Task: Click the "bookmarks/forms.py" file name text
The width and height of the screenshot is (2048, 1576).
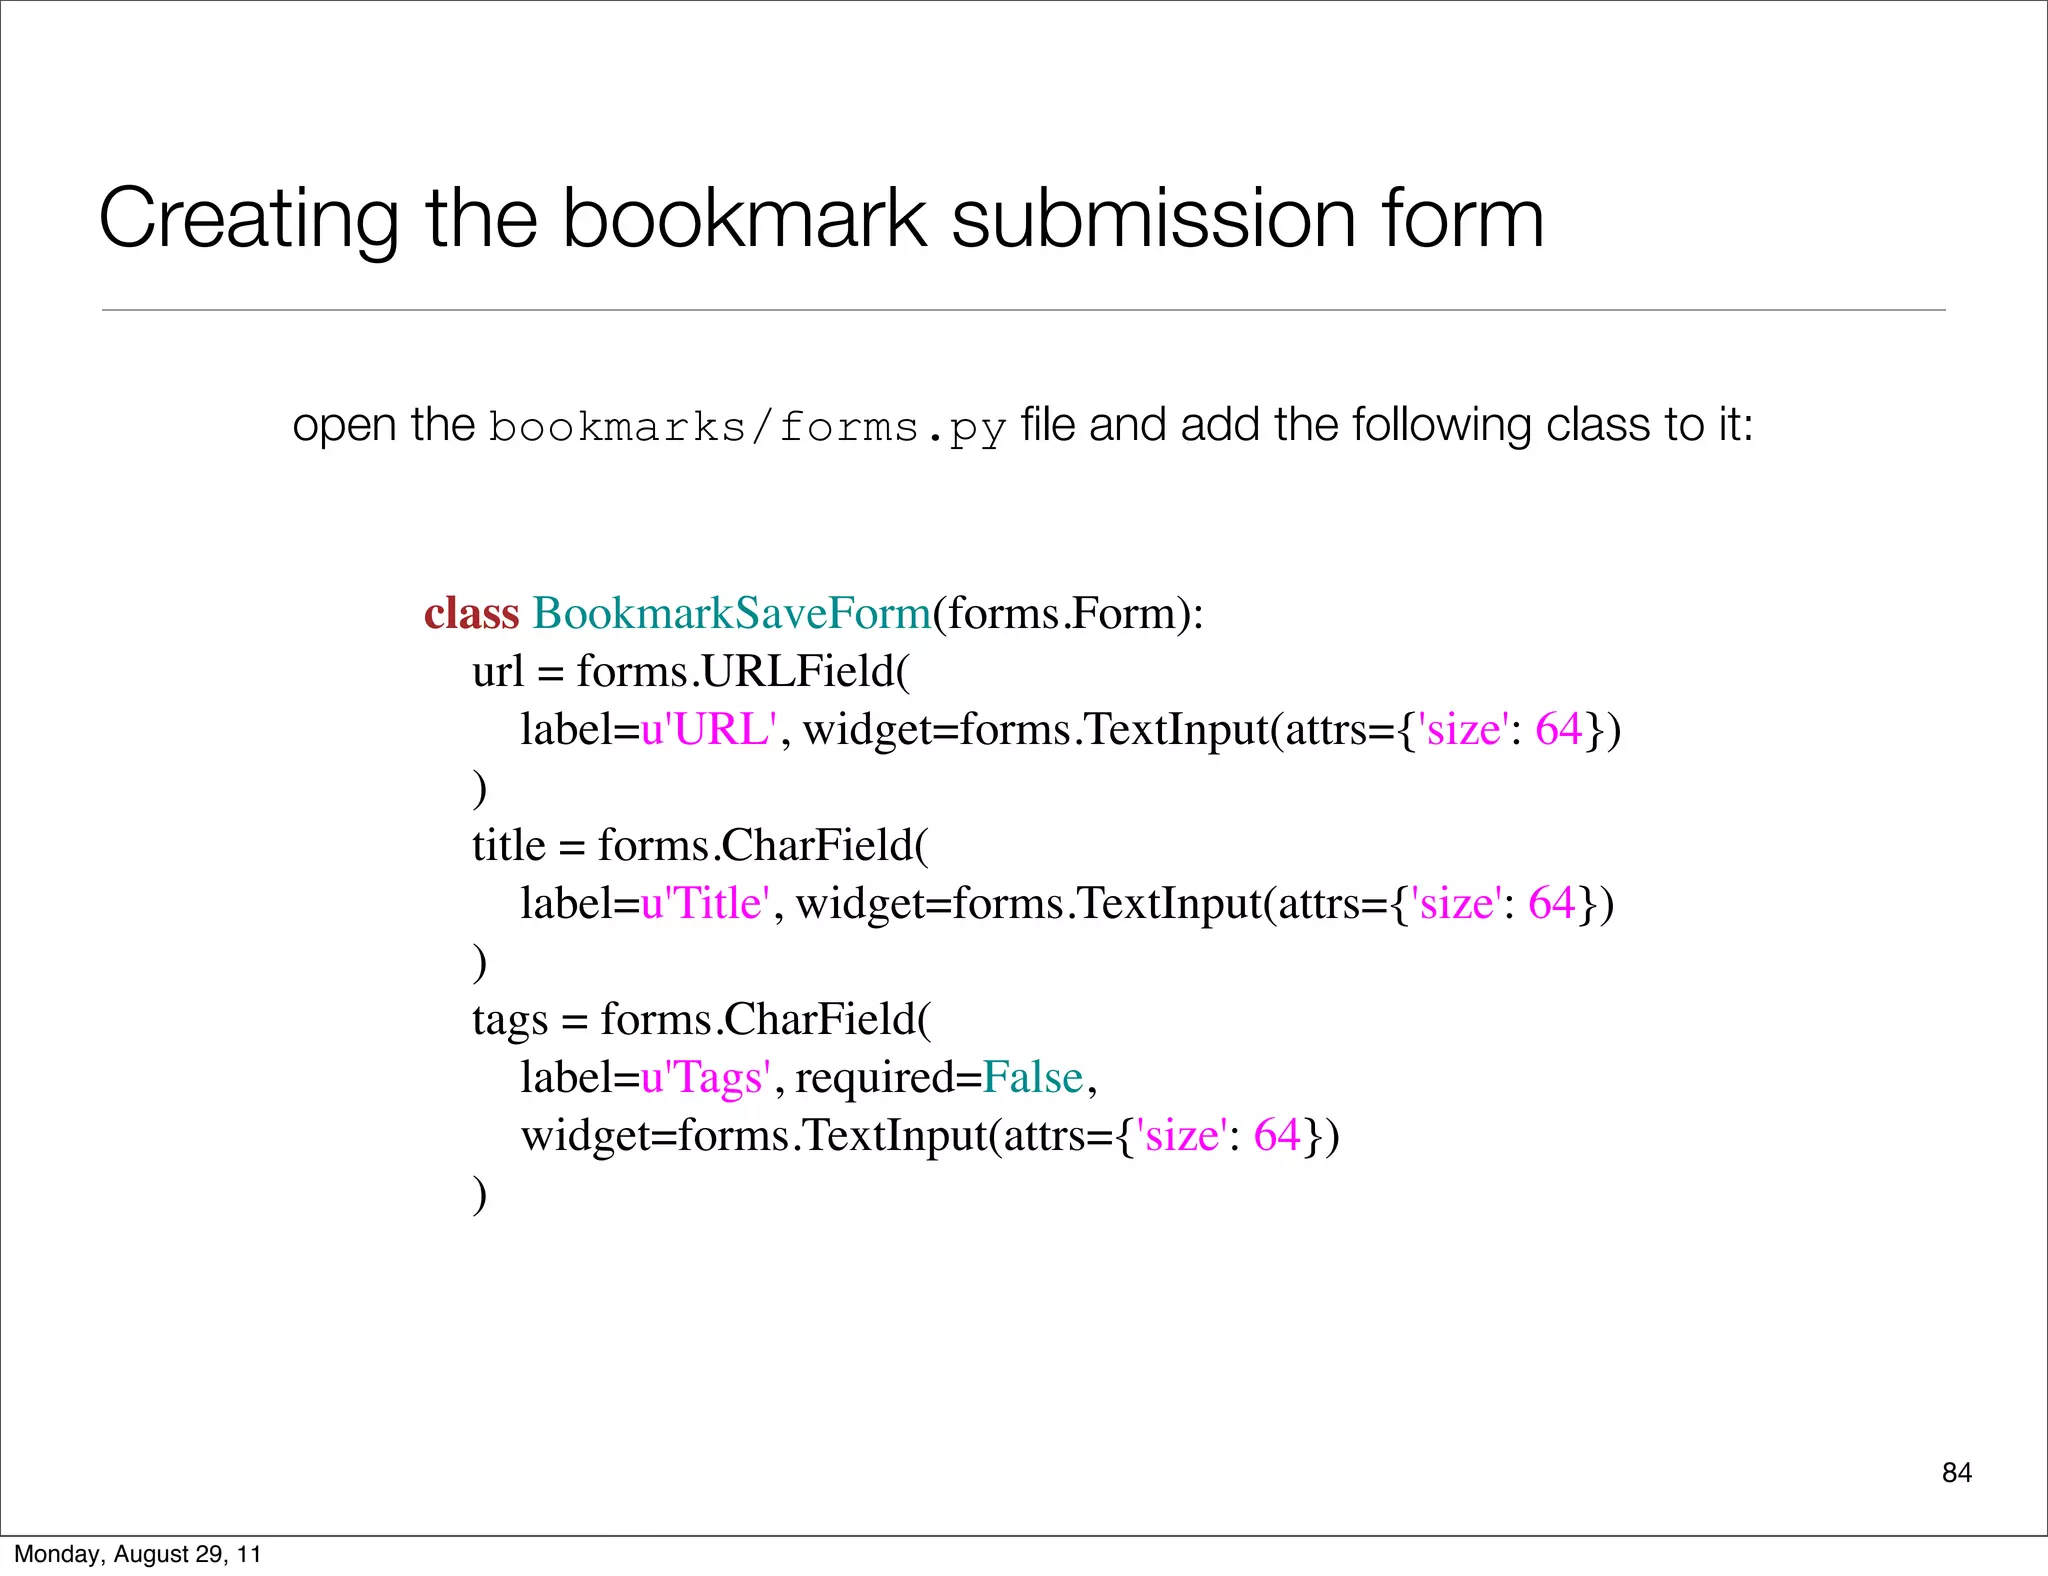Action: [x=746, y=428]
